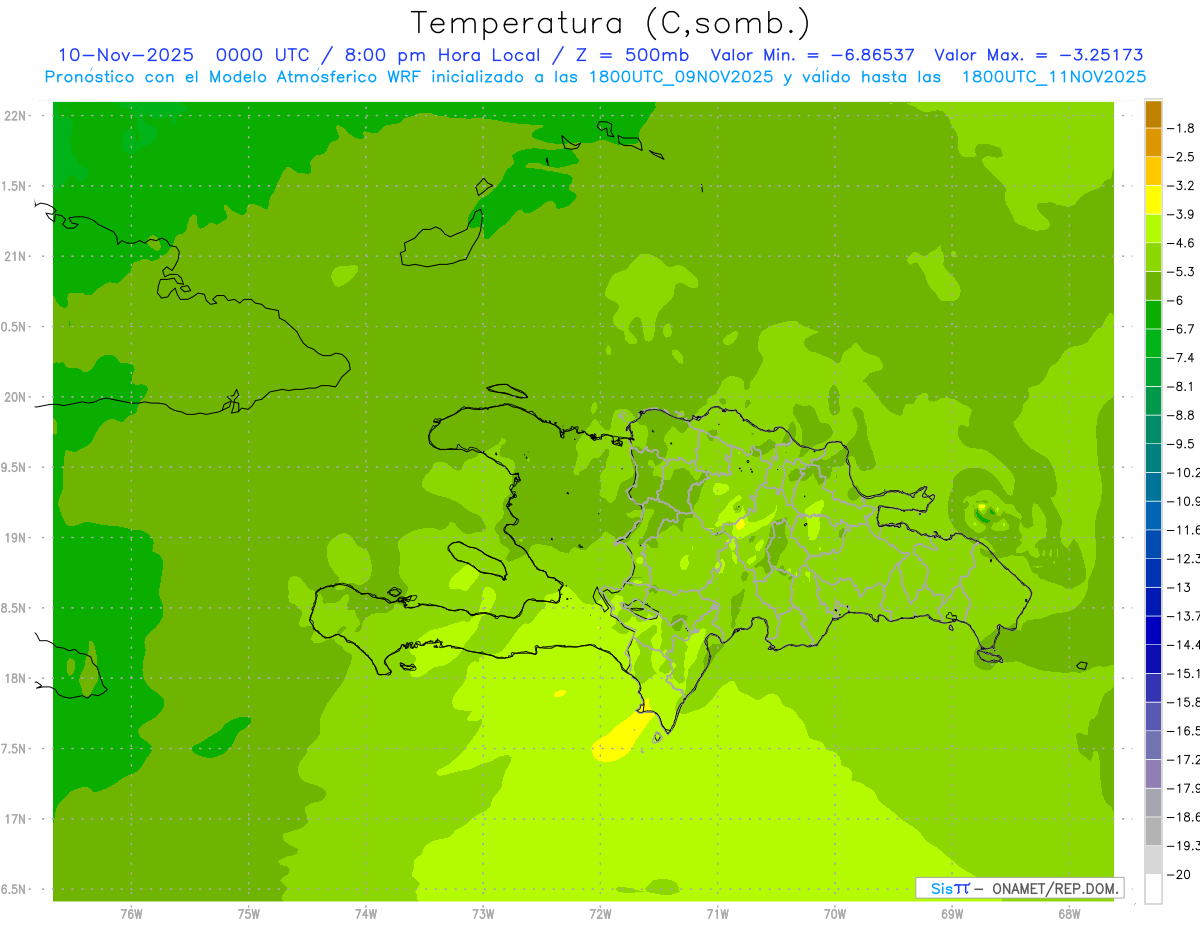Click the "-6.7" color scale label
Viewport: 1200px width, 927px height.
[1182, 329]
